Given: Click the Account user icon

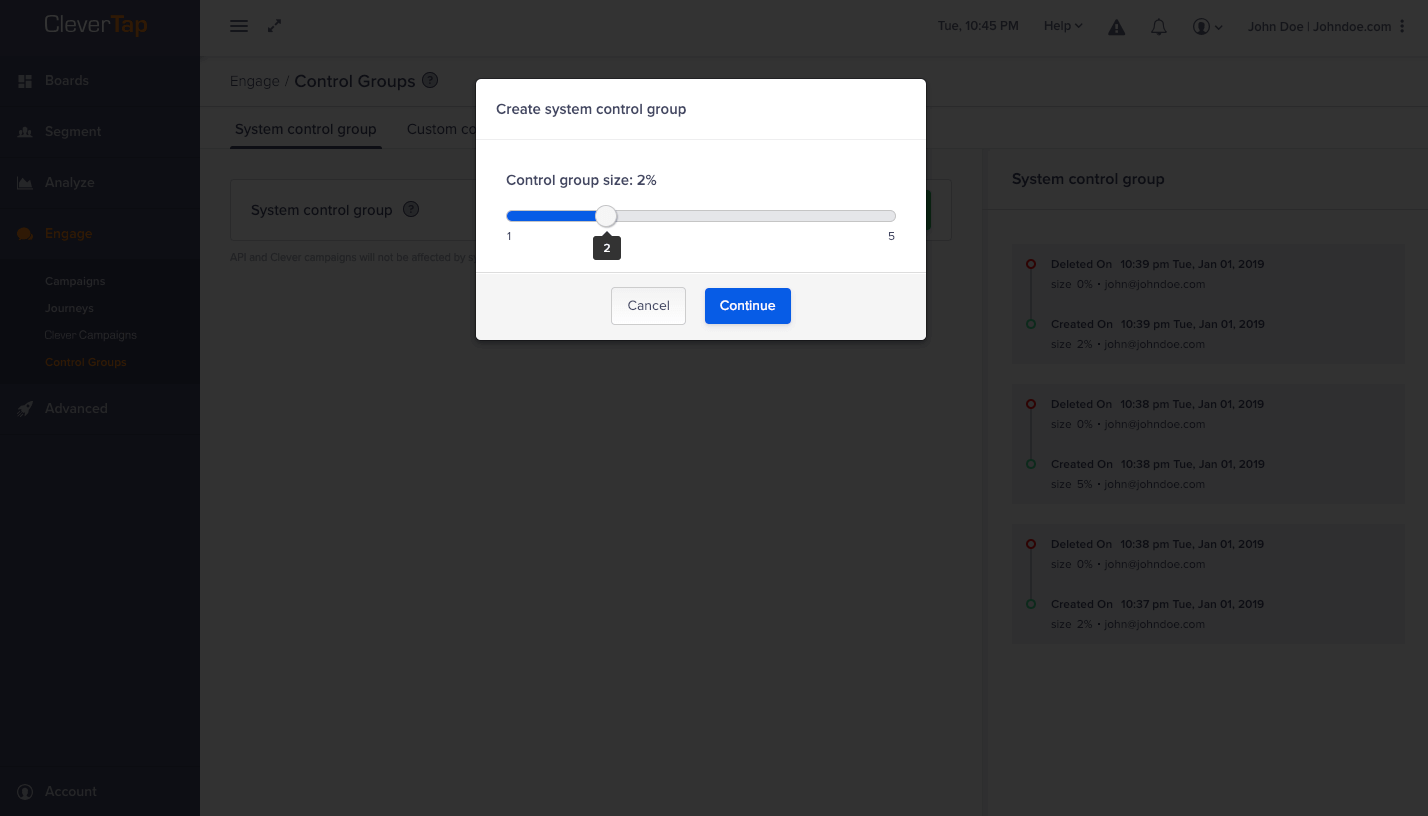Looking at the screenshot, I should (25, 792).
